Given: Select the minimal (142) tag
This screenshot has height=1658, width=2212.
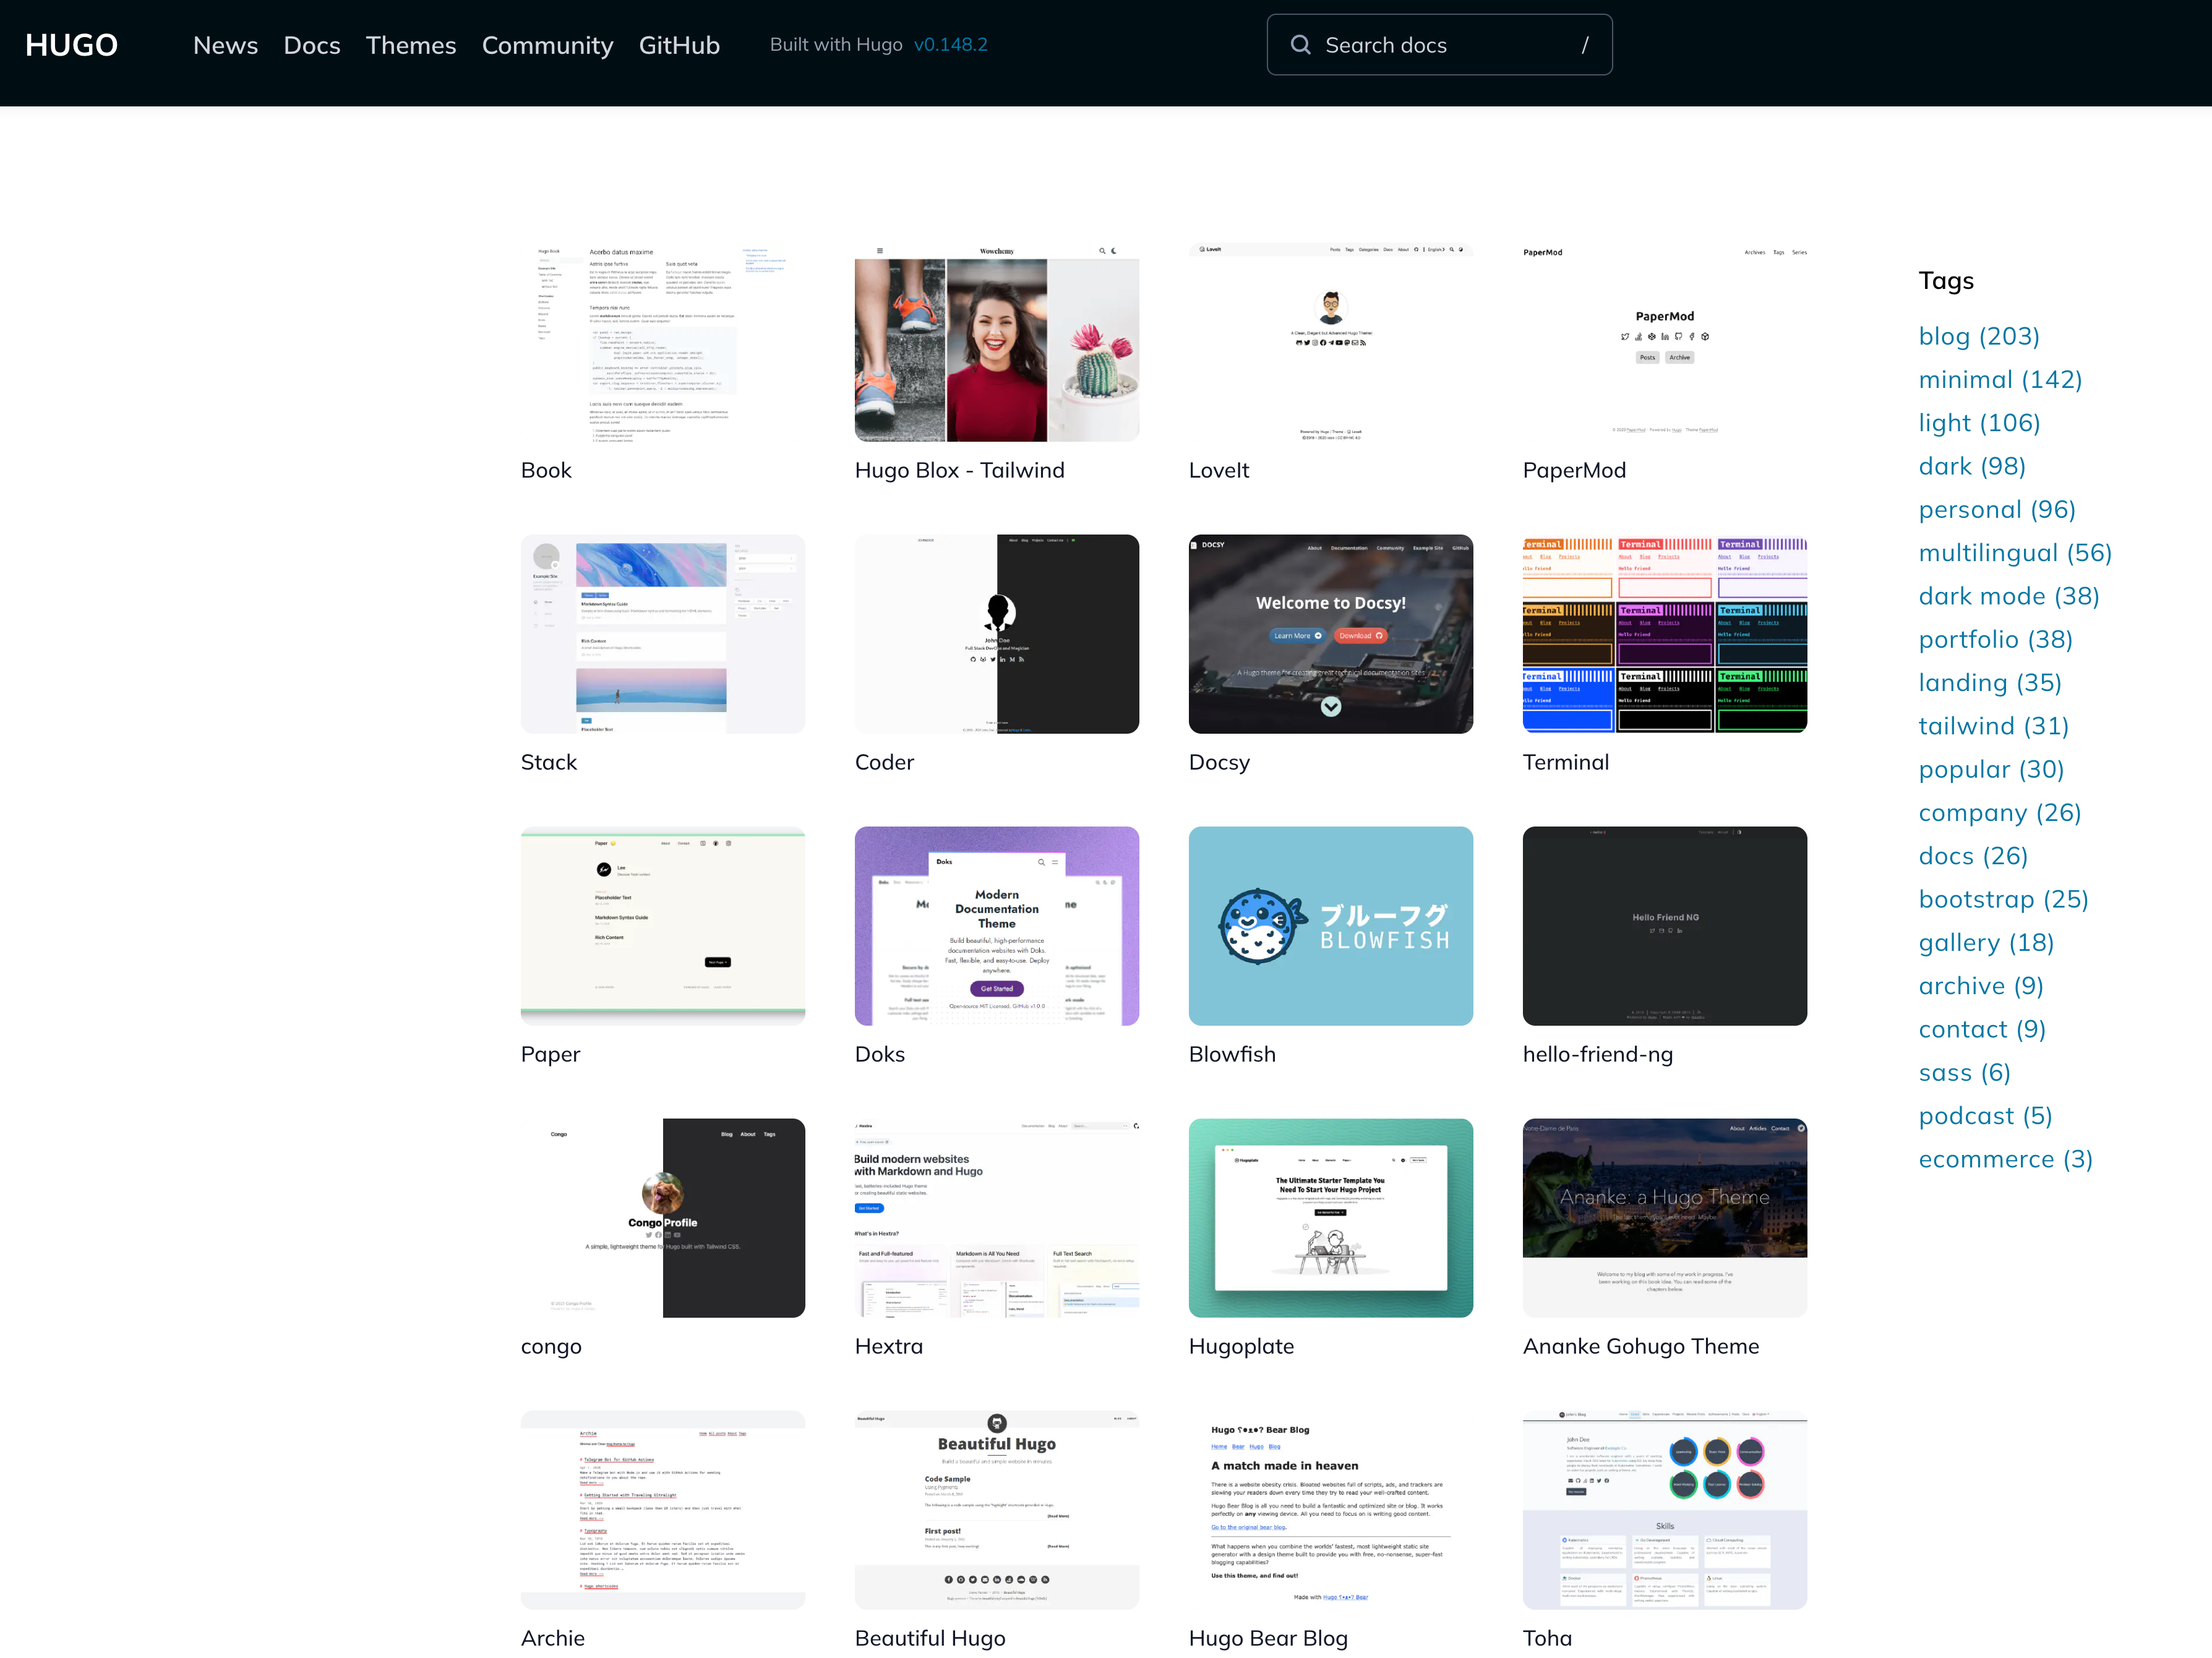Looking at the screenshot, I should pos(2000,379).
